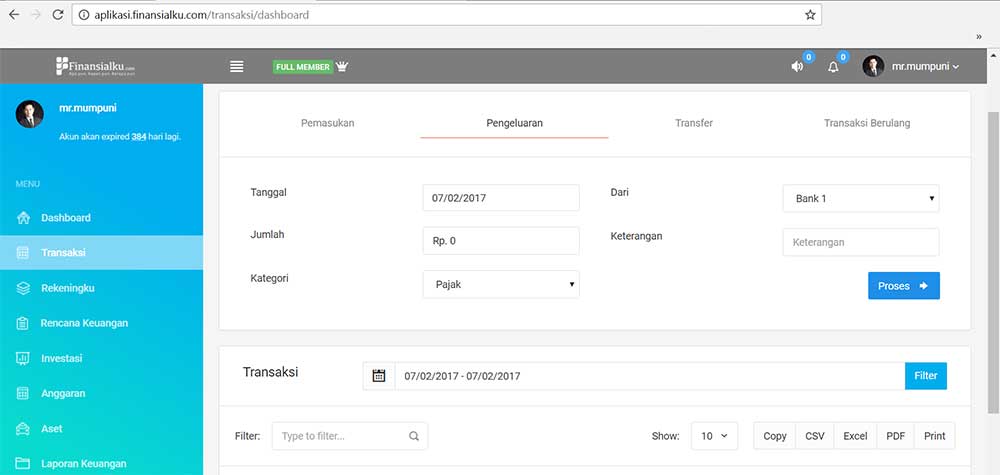Click the Copy export button
Screen dimensions: 1000x475
coord(774,436)
